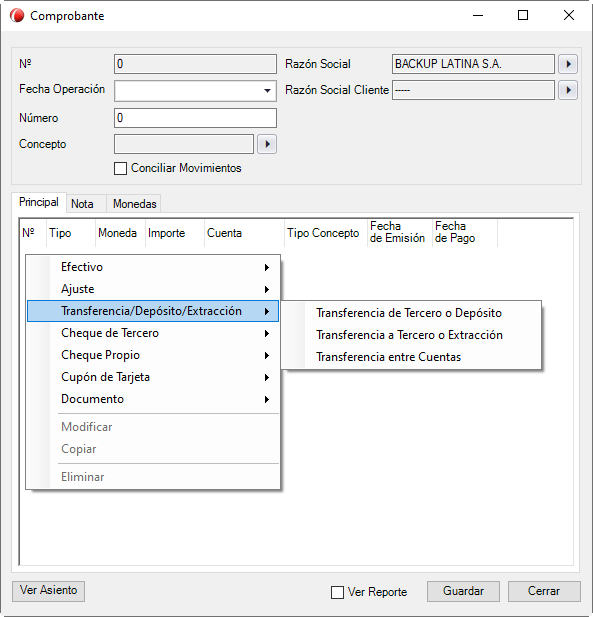Click the Número input field
Image resolution: width=593 pixels, height=617 pixels.
coord(195,118)
